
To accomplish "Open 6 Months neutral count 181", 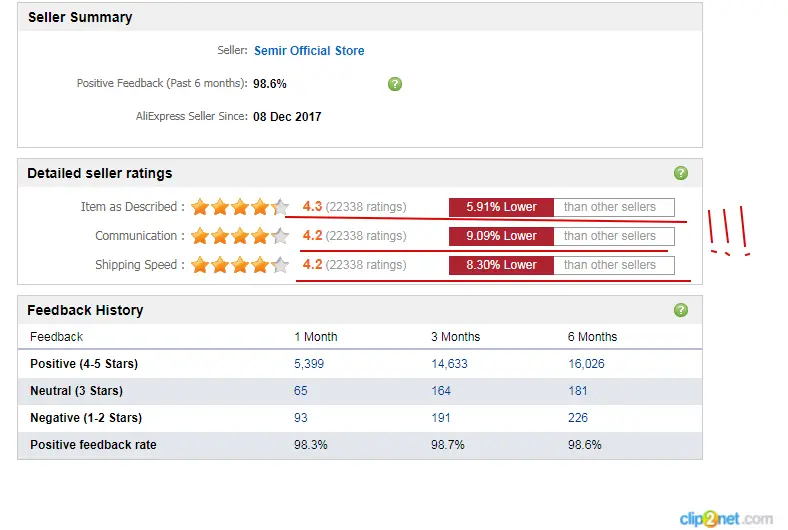I will point(577,391).
